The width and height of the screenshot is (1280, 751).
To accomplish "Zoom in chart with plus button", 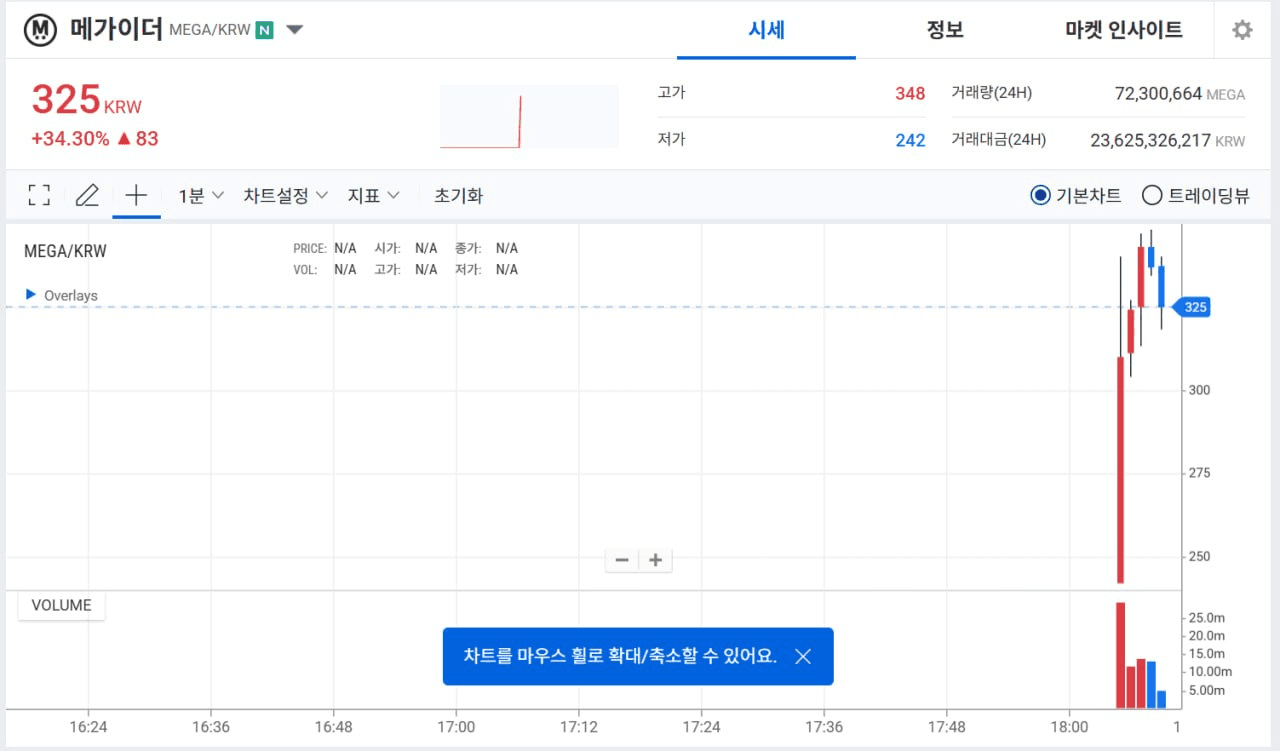I will click(x=656, y=560).
